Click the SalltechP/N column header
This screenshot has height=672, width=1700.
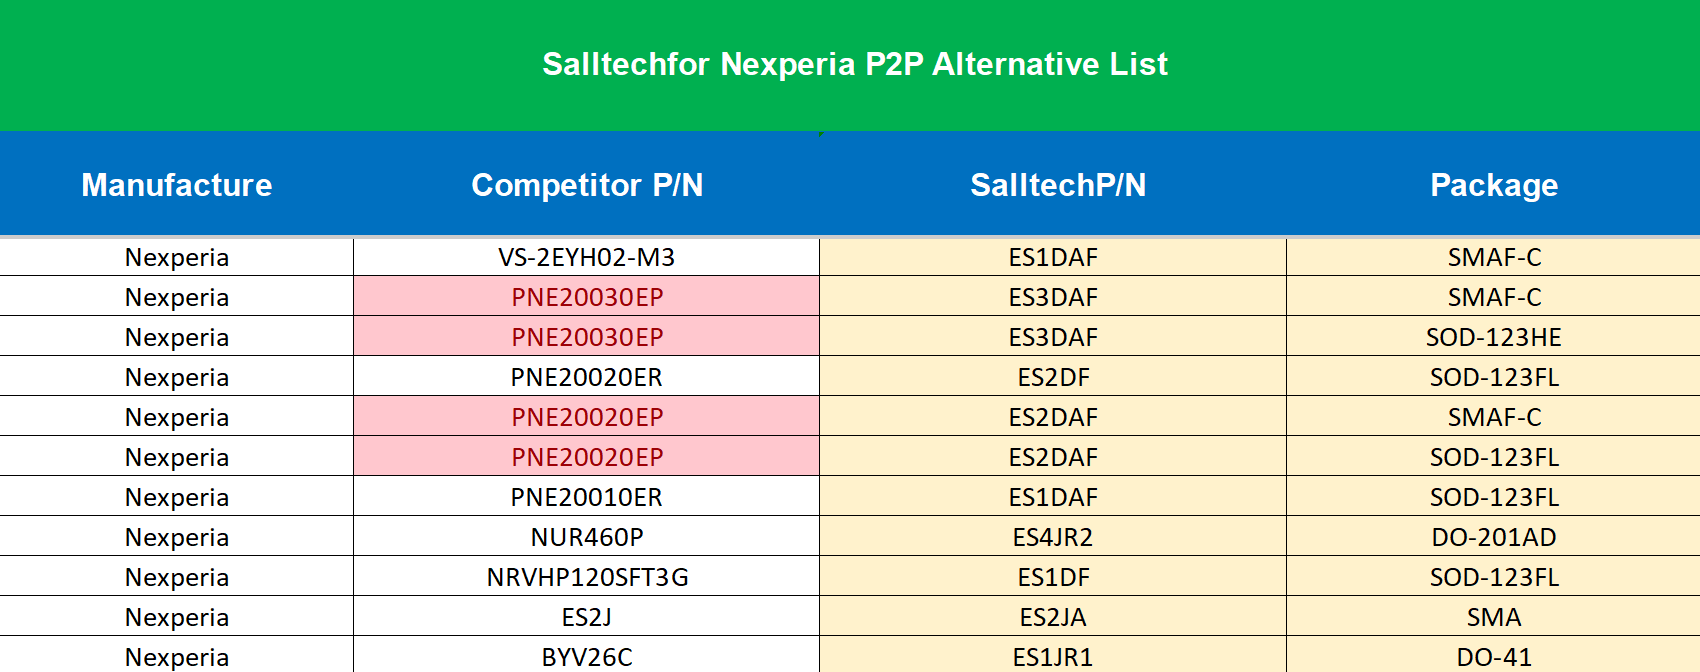[1058, 185]
